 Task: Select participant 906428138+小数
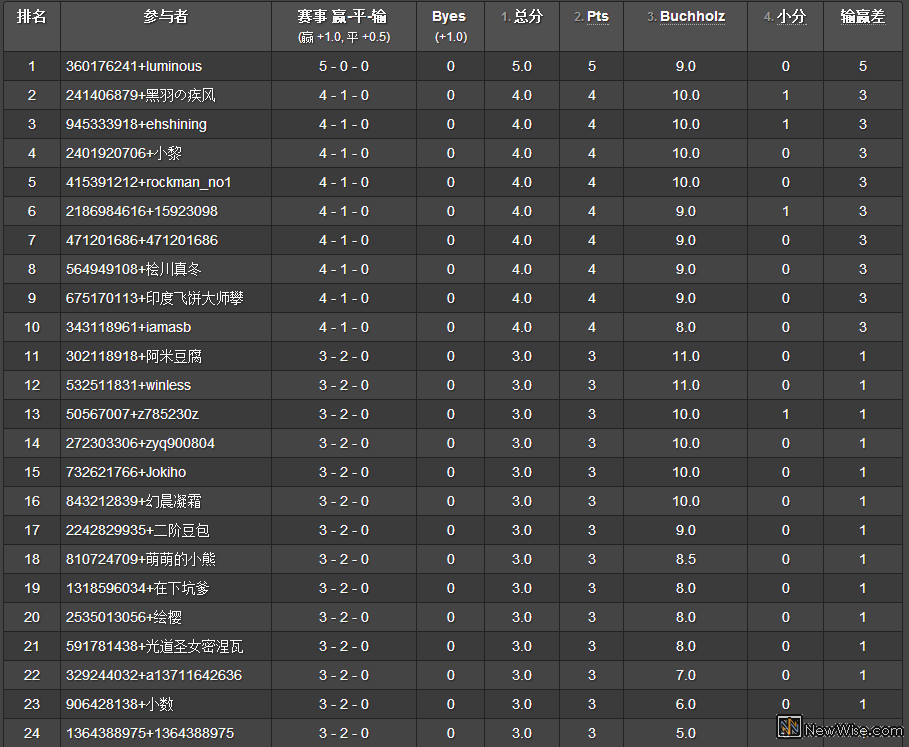[120, 704]
